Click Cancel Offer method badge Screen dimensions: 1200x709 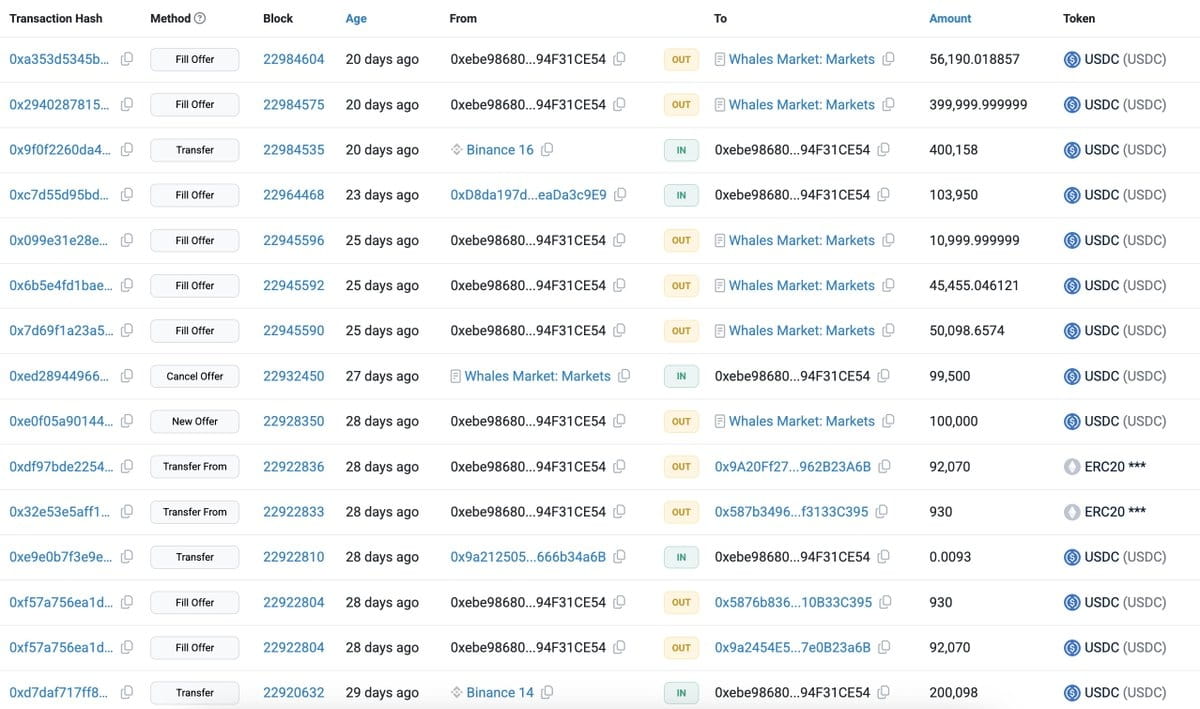(195, 376)
